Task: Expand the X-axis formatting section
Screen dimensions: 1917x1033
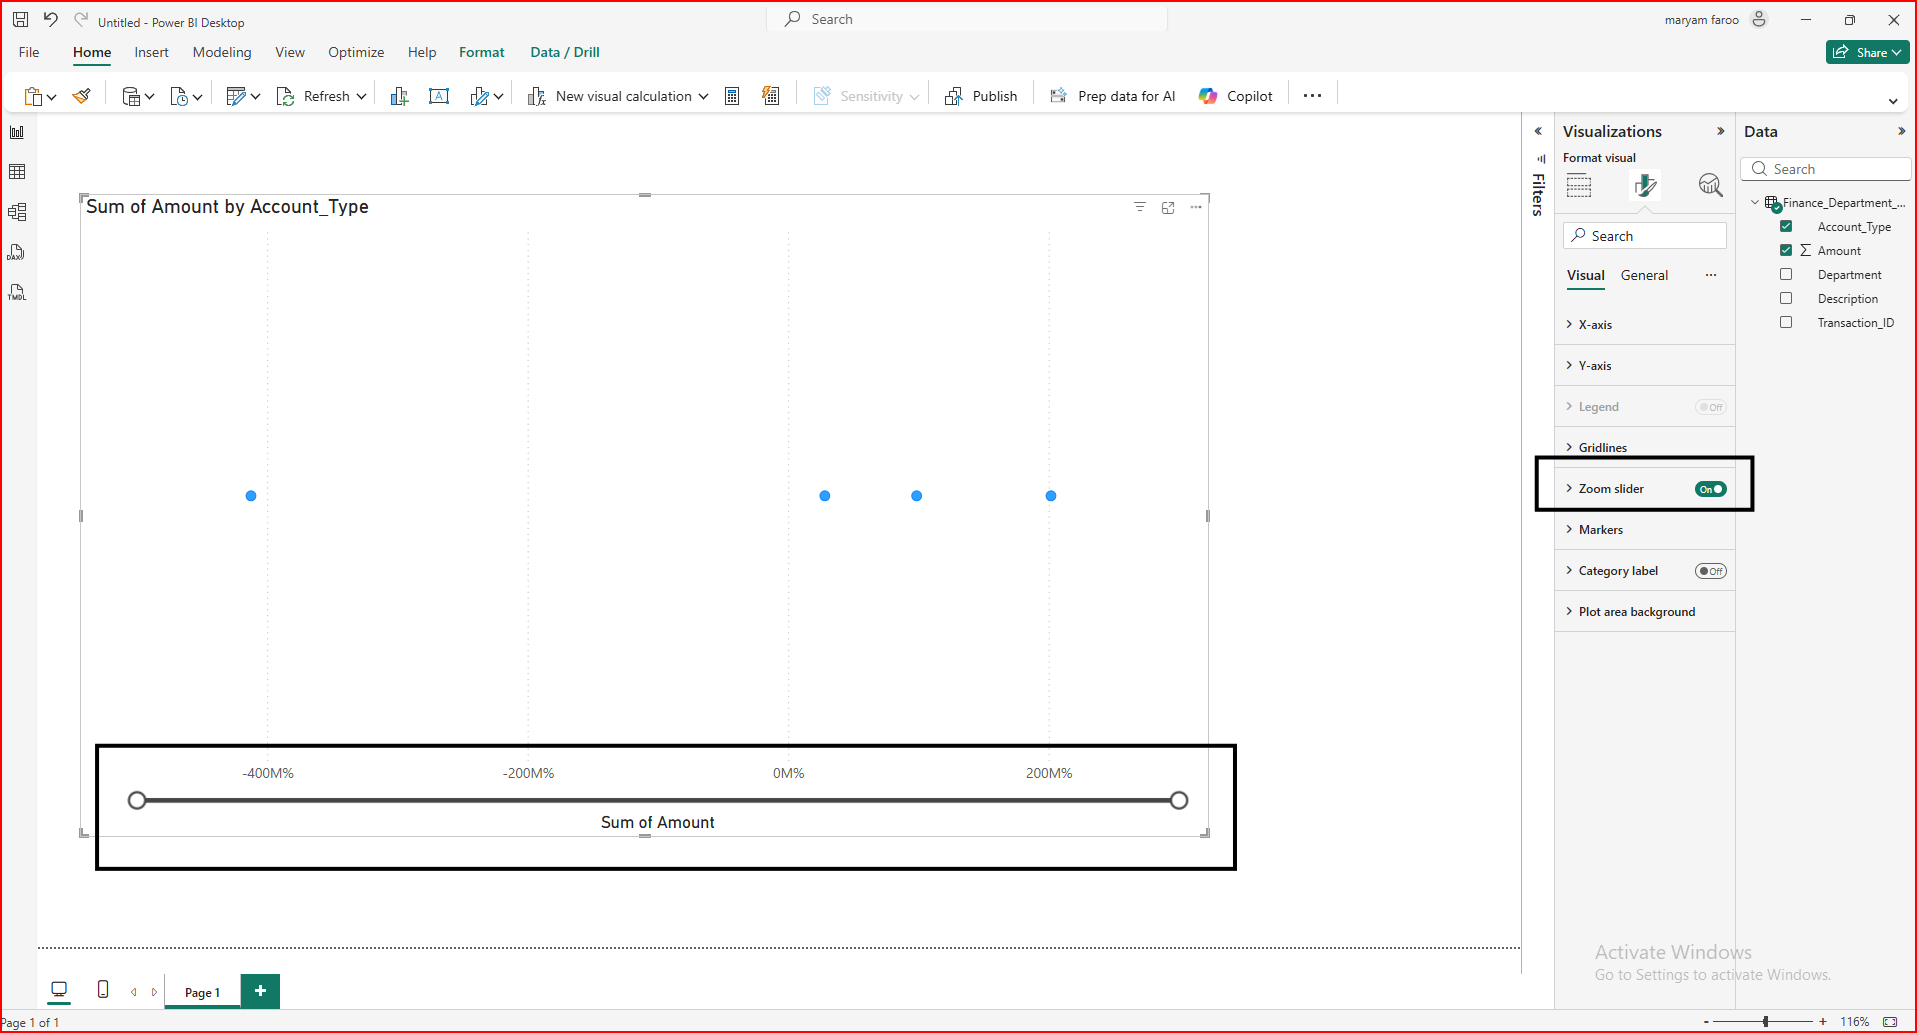Action: point(1595,325)
